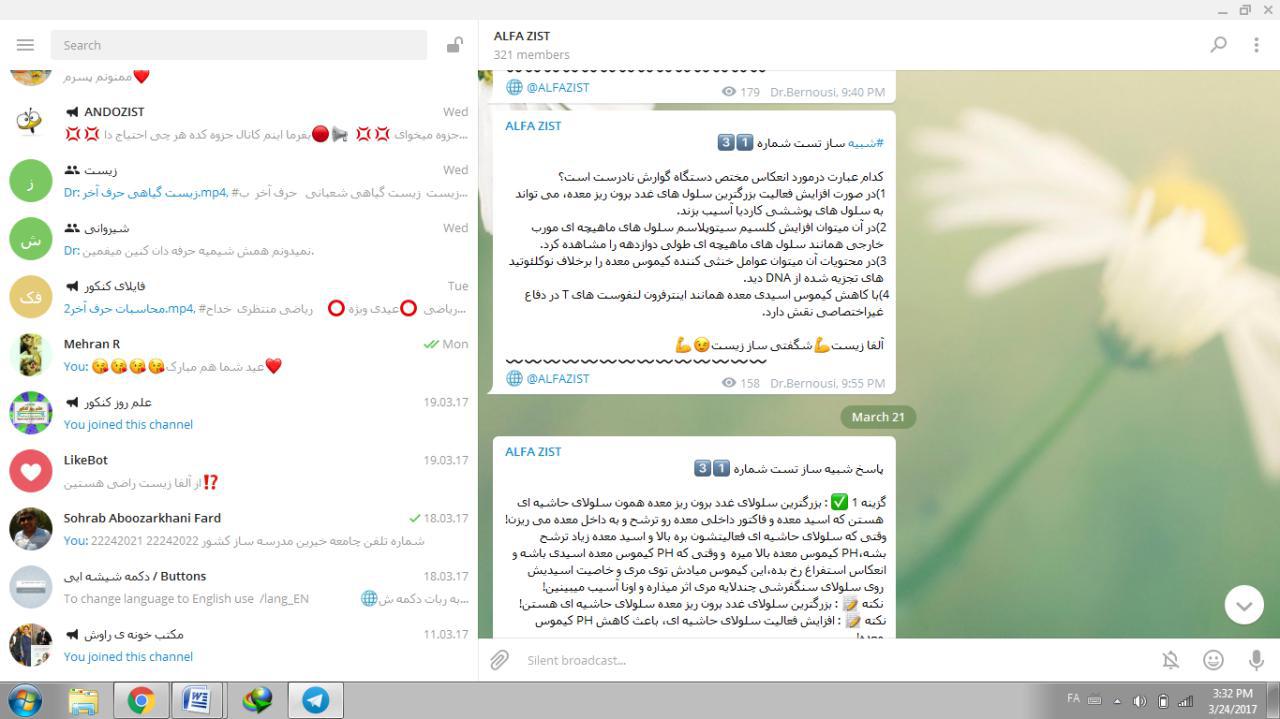The height and width of the screenshot is (719, 1280).
Task: Click the 158 views counter
Action: pos(741,383)
